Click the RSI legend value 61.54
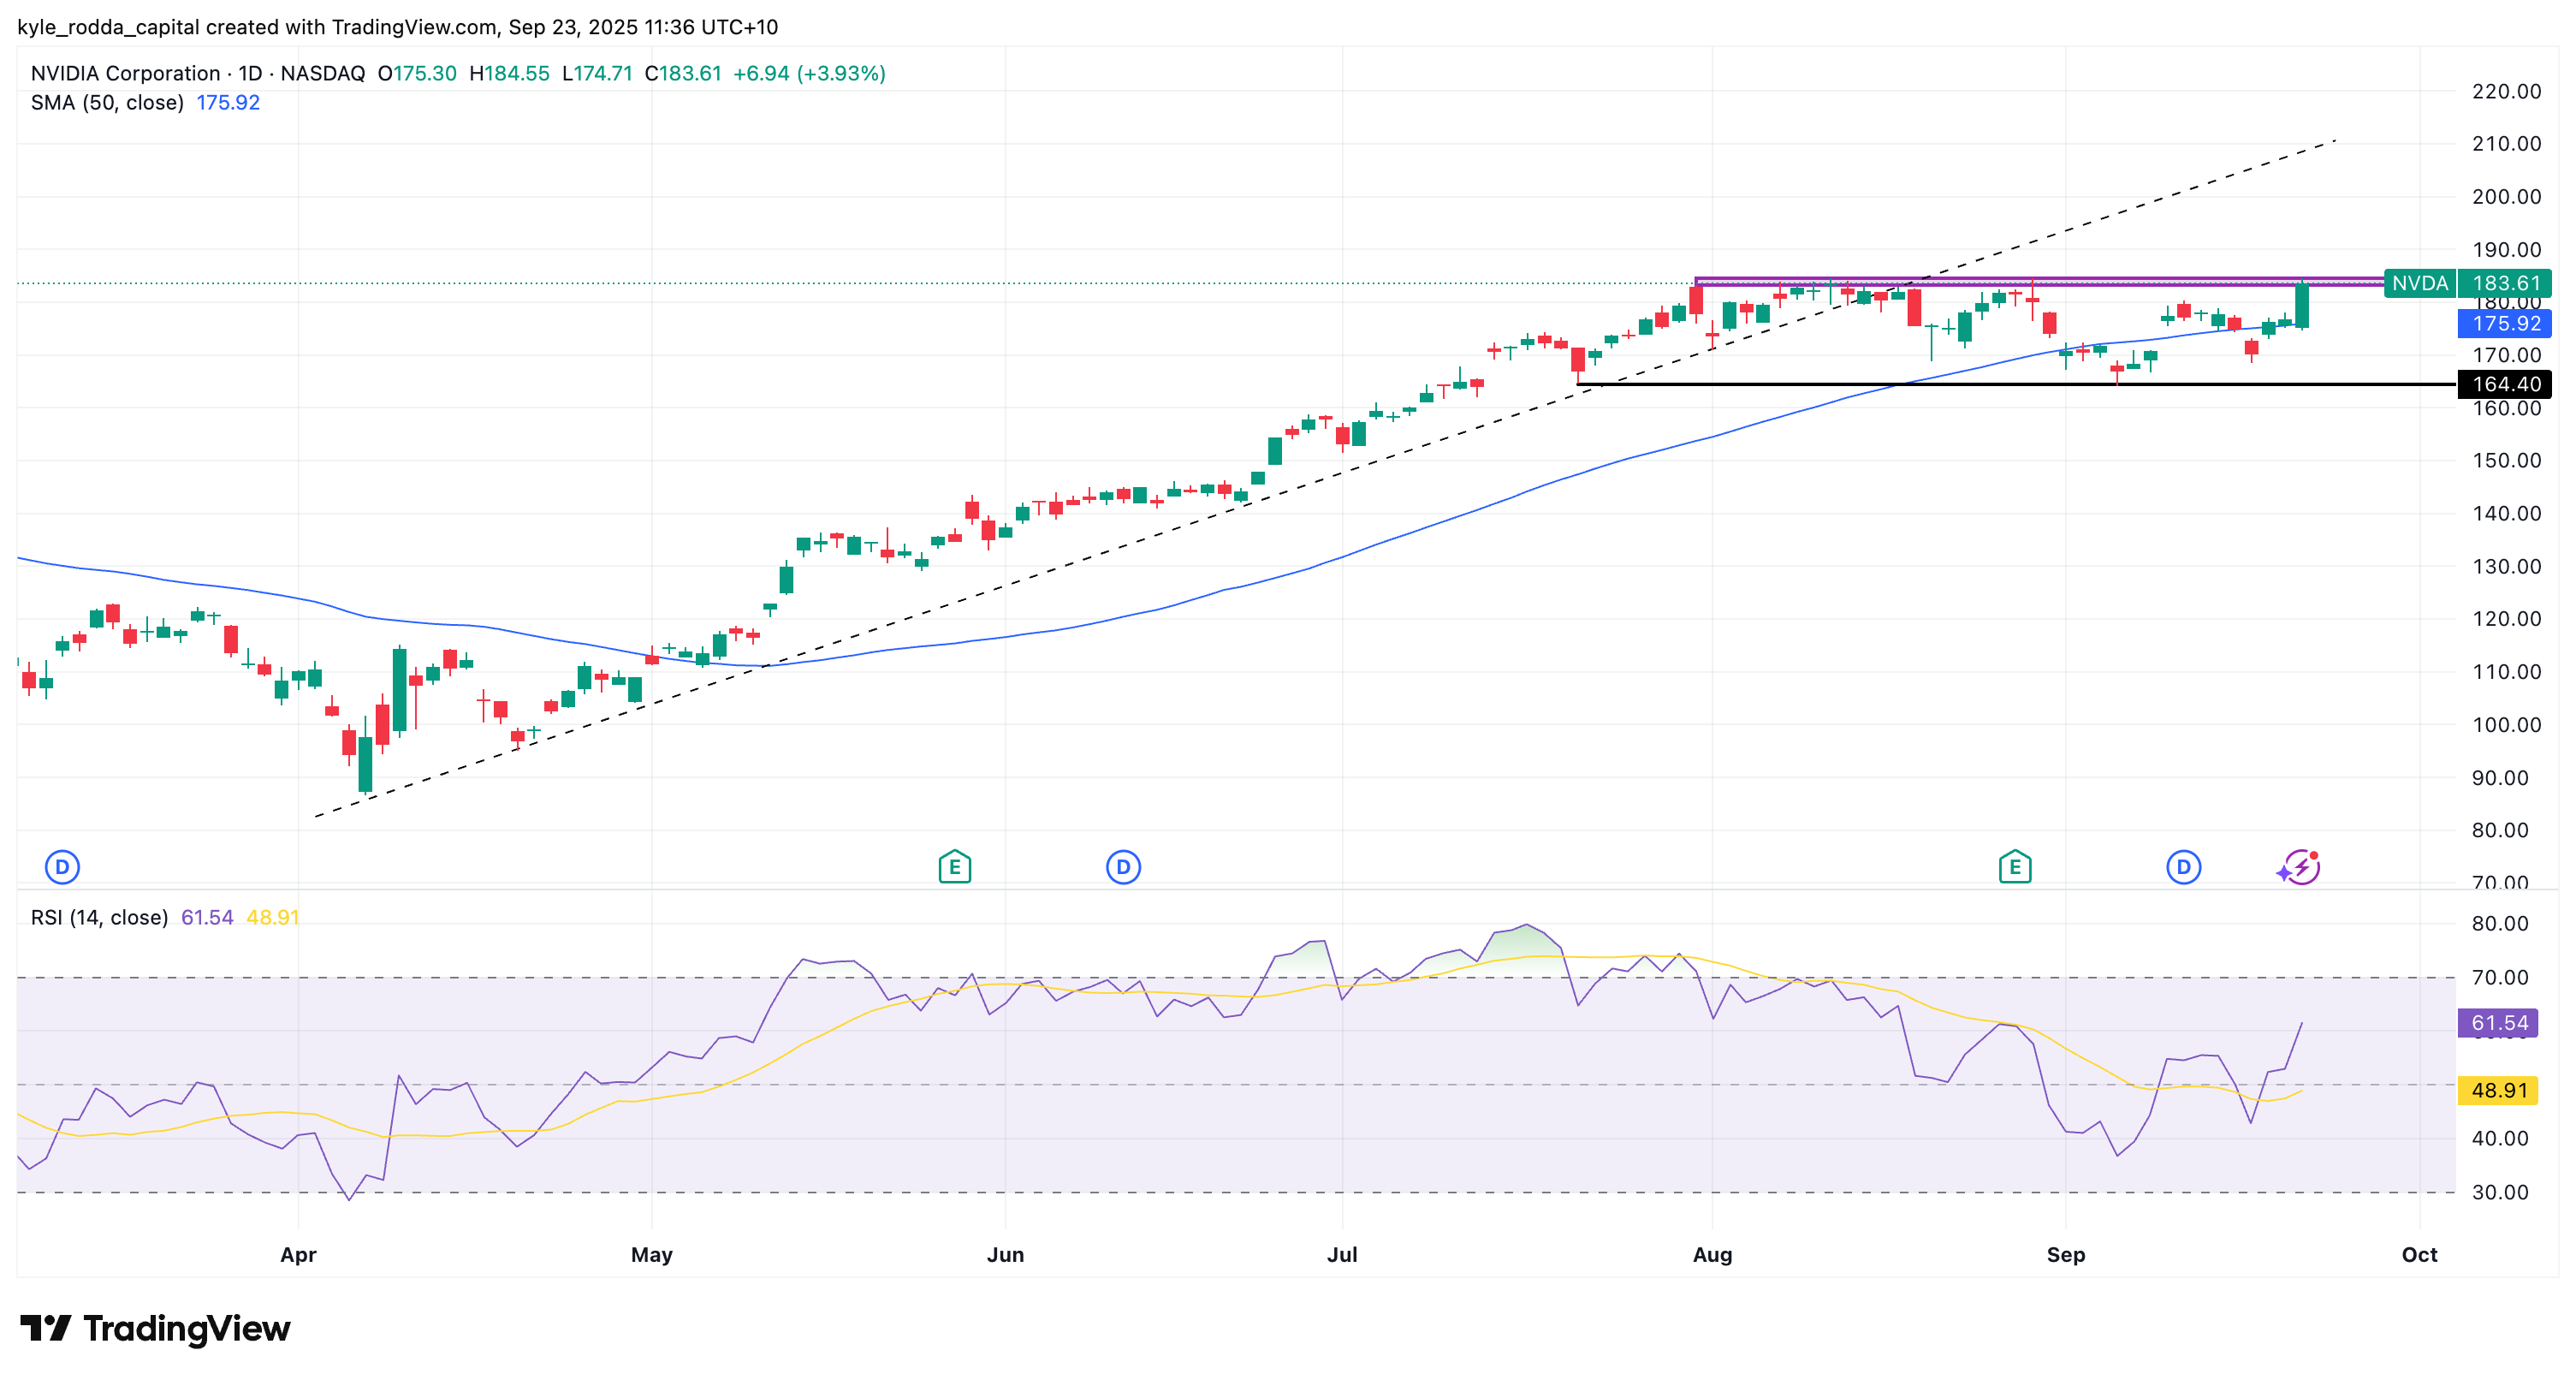The width and height of the screenshot is (2576, 1380). [x=207, y=917]
